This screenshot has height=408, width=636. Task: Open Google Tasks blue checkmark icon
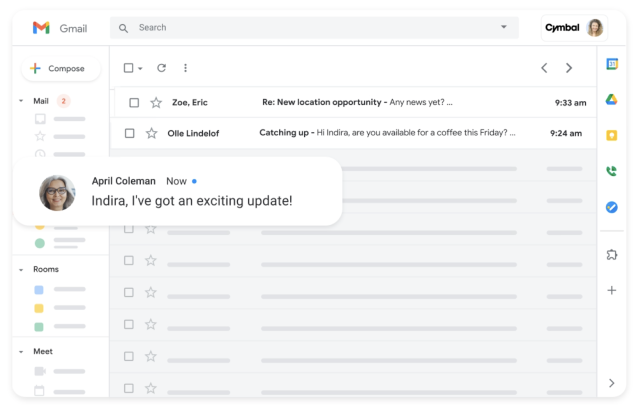pyautogui.click(x=612, y=207)
